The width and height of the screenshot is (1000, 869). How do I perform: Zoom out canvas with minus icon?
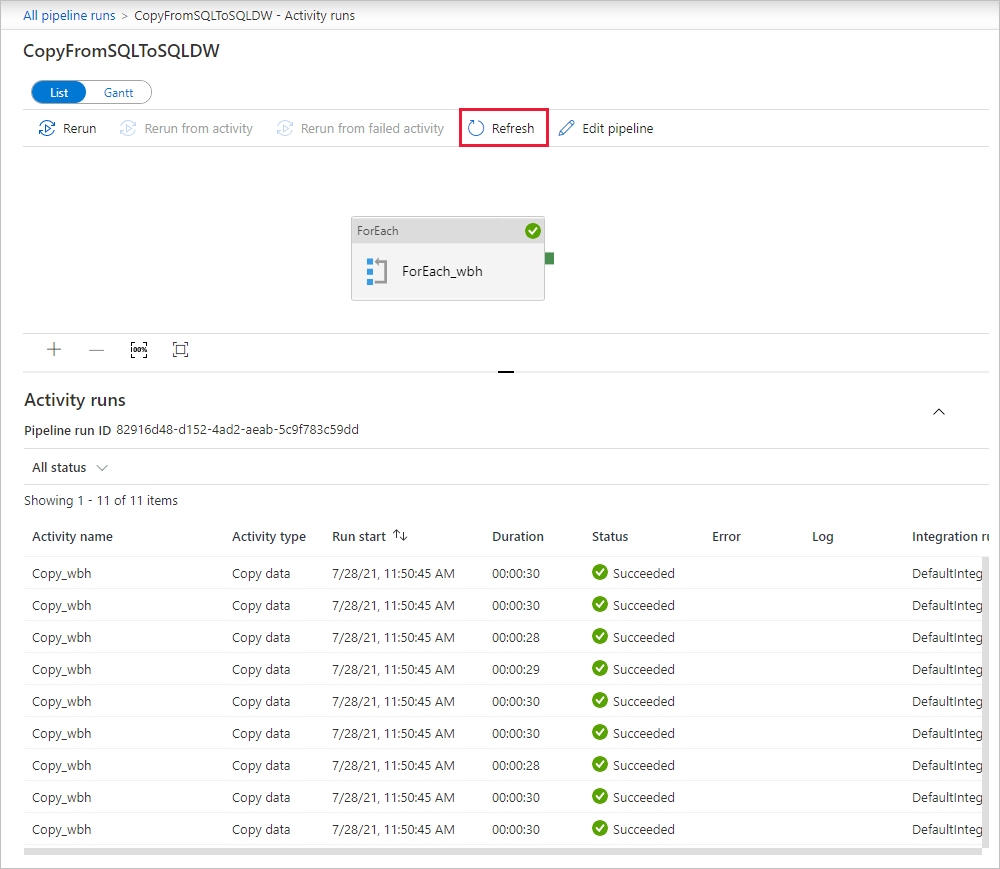point(96,349)
